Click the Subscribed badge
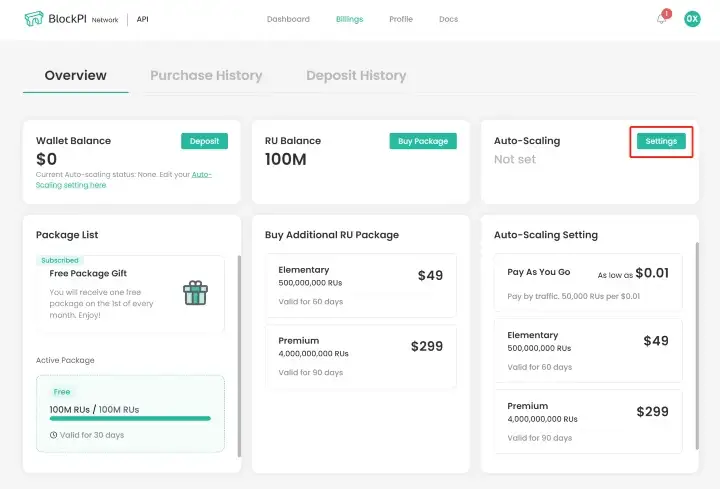The width and height of the screenshot is (720, 489). [60, 260]
